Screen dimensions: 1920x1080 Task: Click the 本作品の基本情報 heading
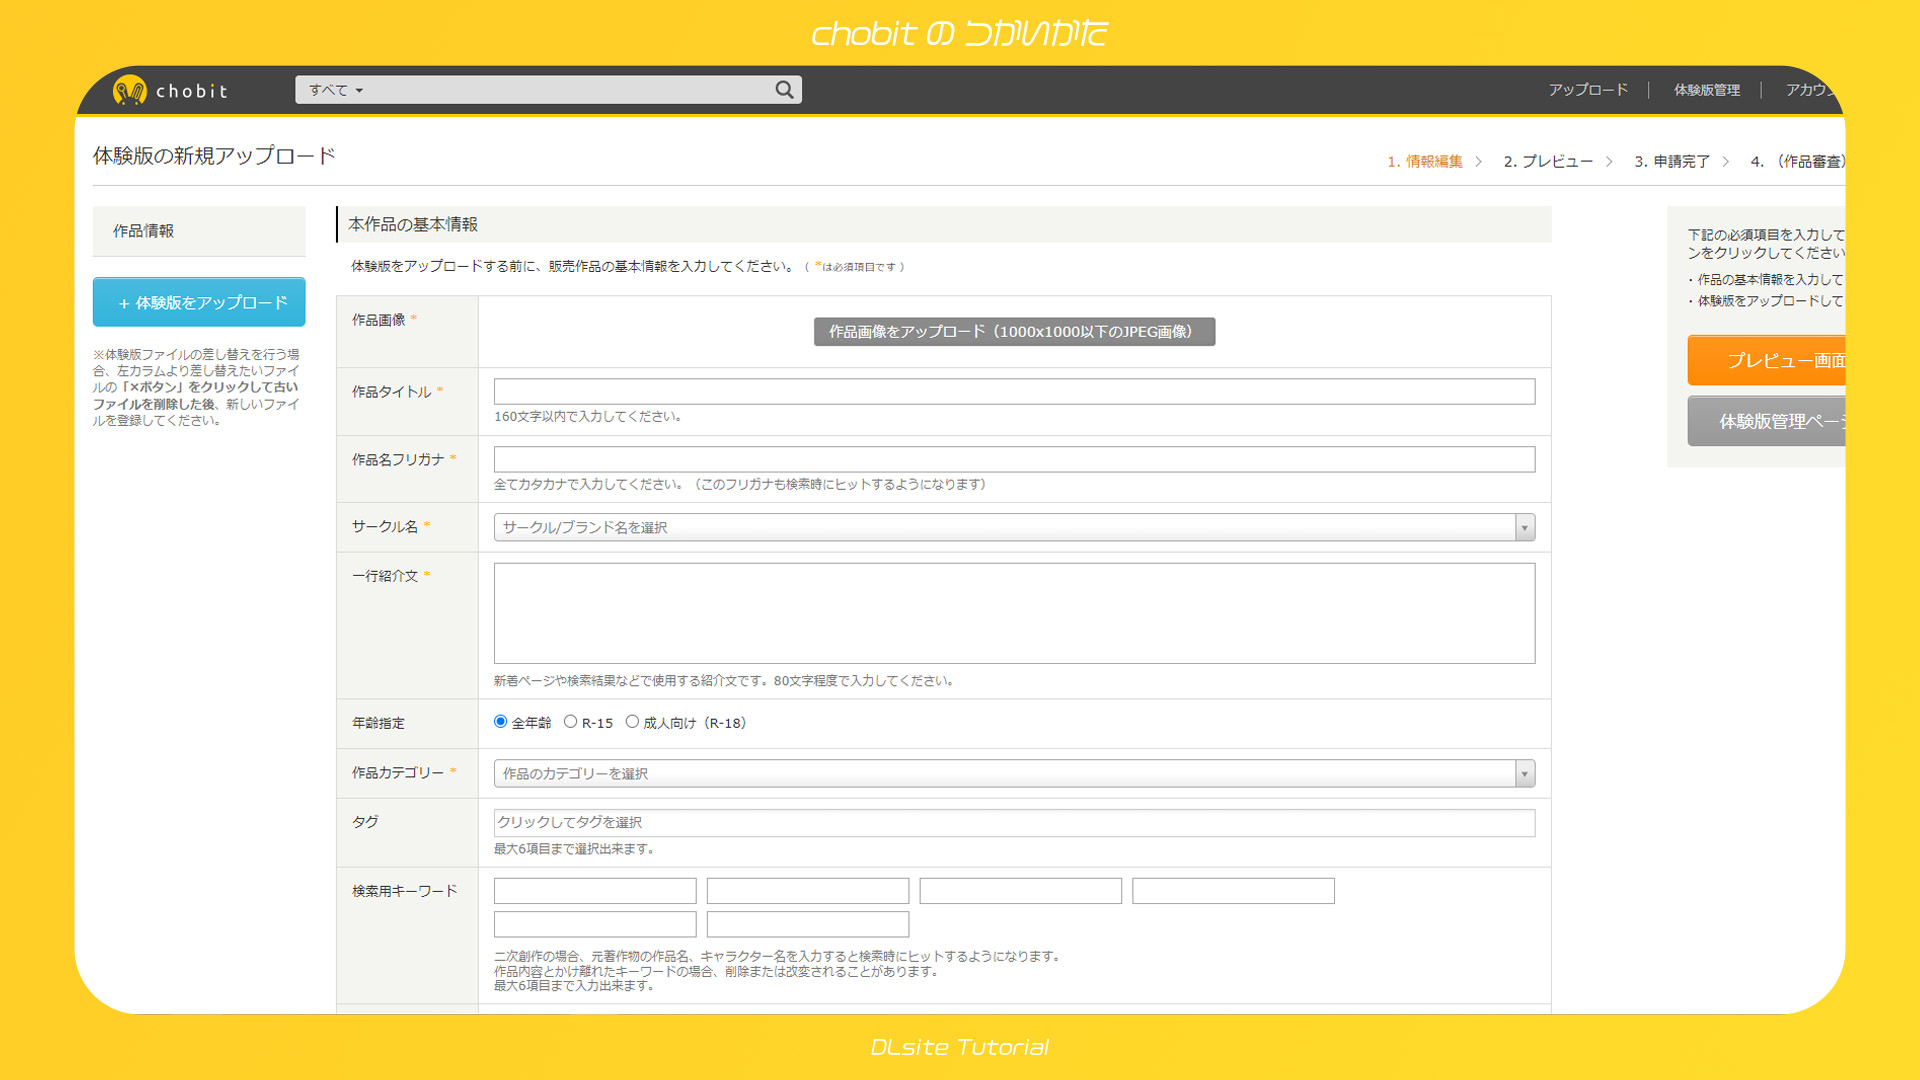click(x=413, y=225)
